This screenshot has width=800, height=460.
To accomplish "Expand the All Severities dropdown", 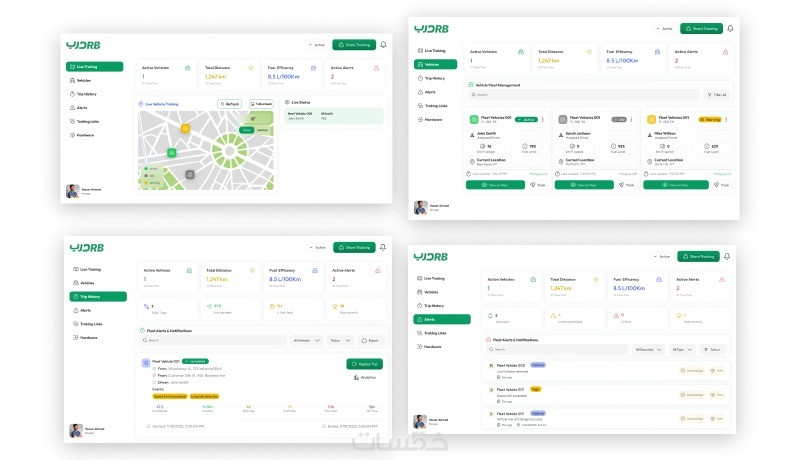I will (648, 349).
